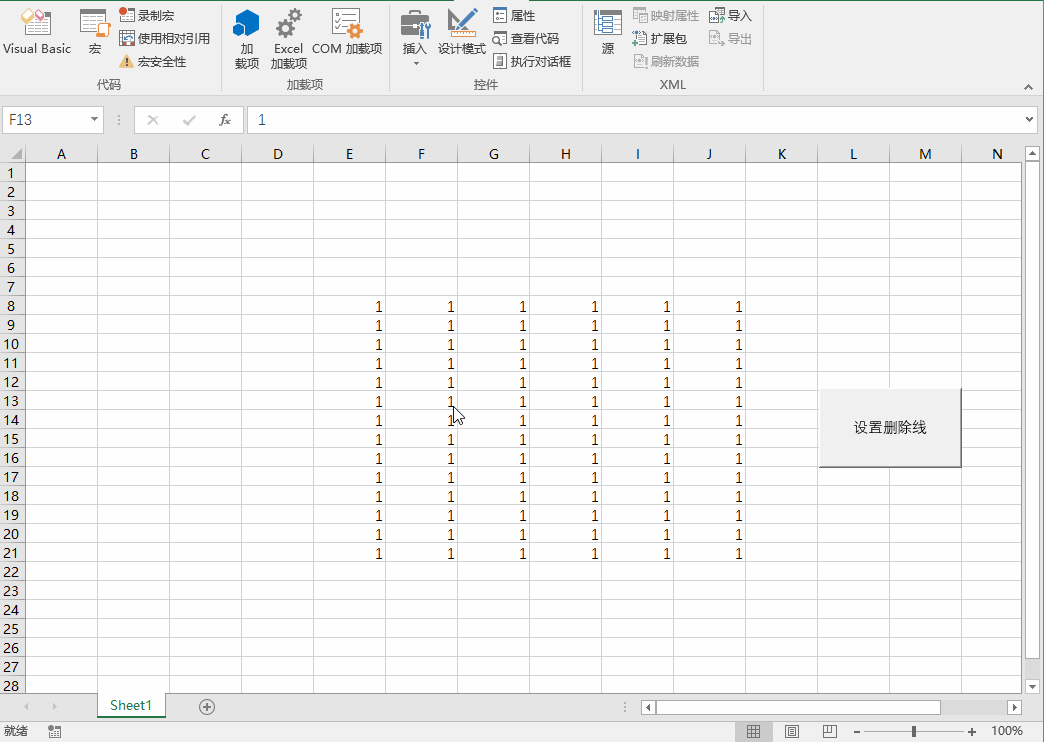Switch to the Sheet1 tab

coord(131,705)
